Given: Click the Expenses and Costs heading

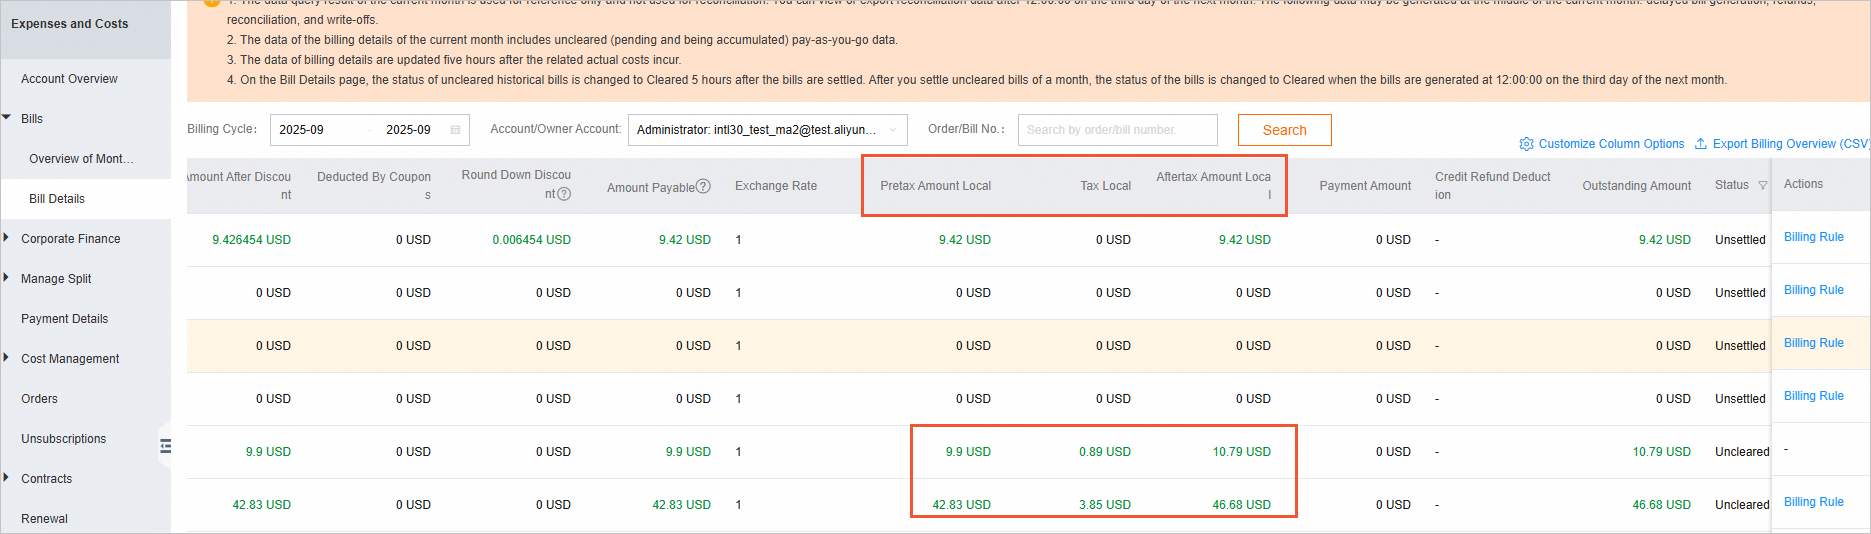Looking at the screenshot, I should pyautogui.click(x=70, y=24).
